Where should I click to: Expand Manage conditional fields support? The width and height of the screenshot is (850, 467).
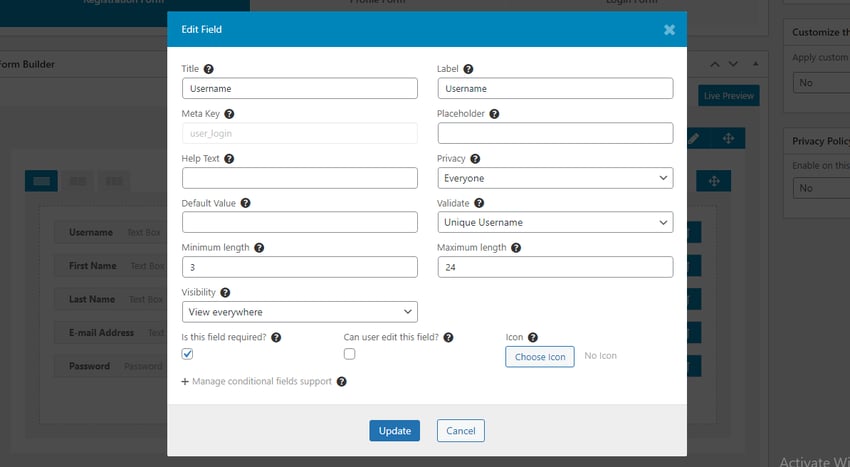coord(256,381)
